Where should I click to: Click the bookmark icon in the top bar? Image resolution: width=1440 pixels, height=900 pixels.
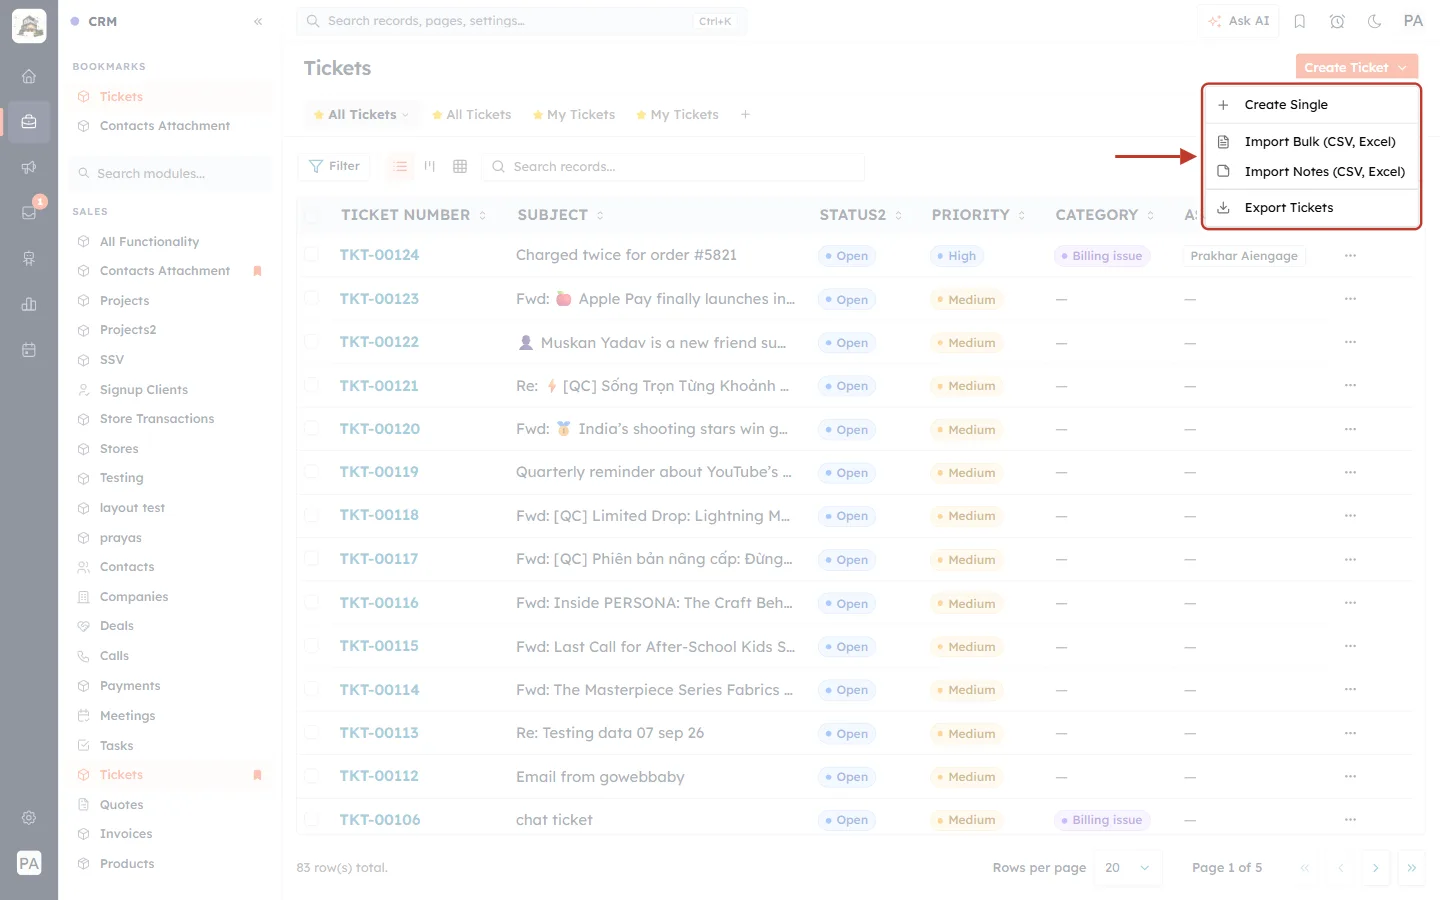[x=1300, y=21]
